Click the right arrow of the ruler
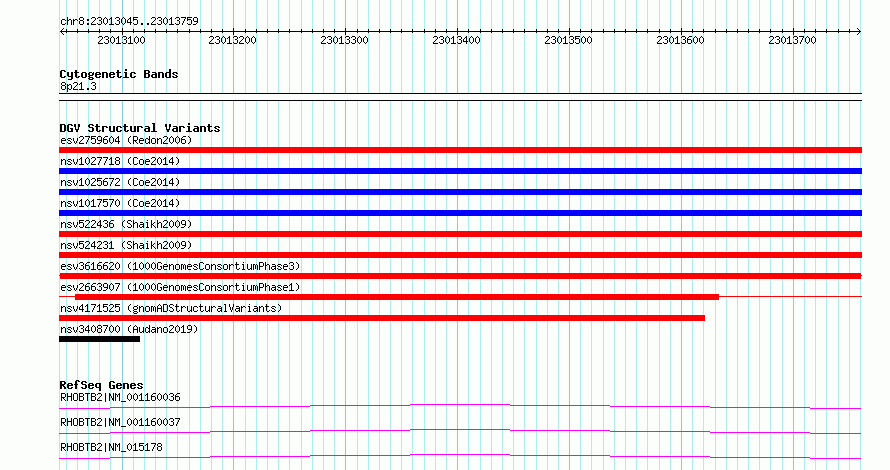890x470 pixels. click(x=858, y=32)
